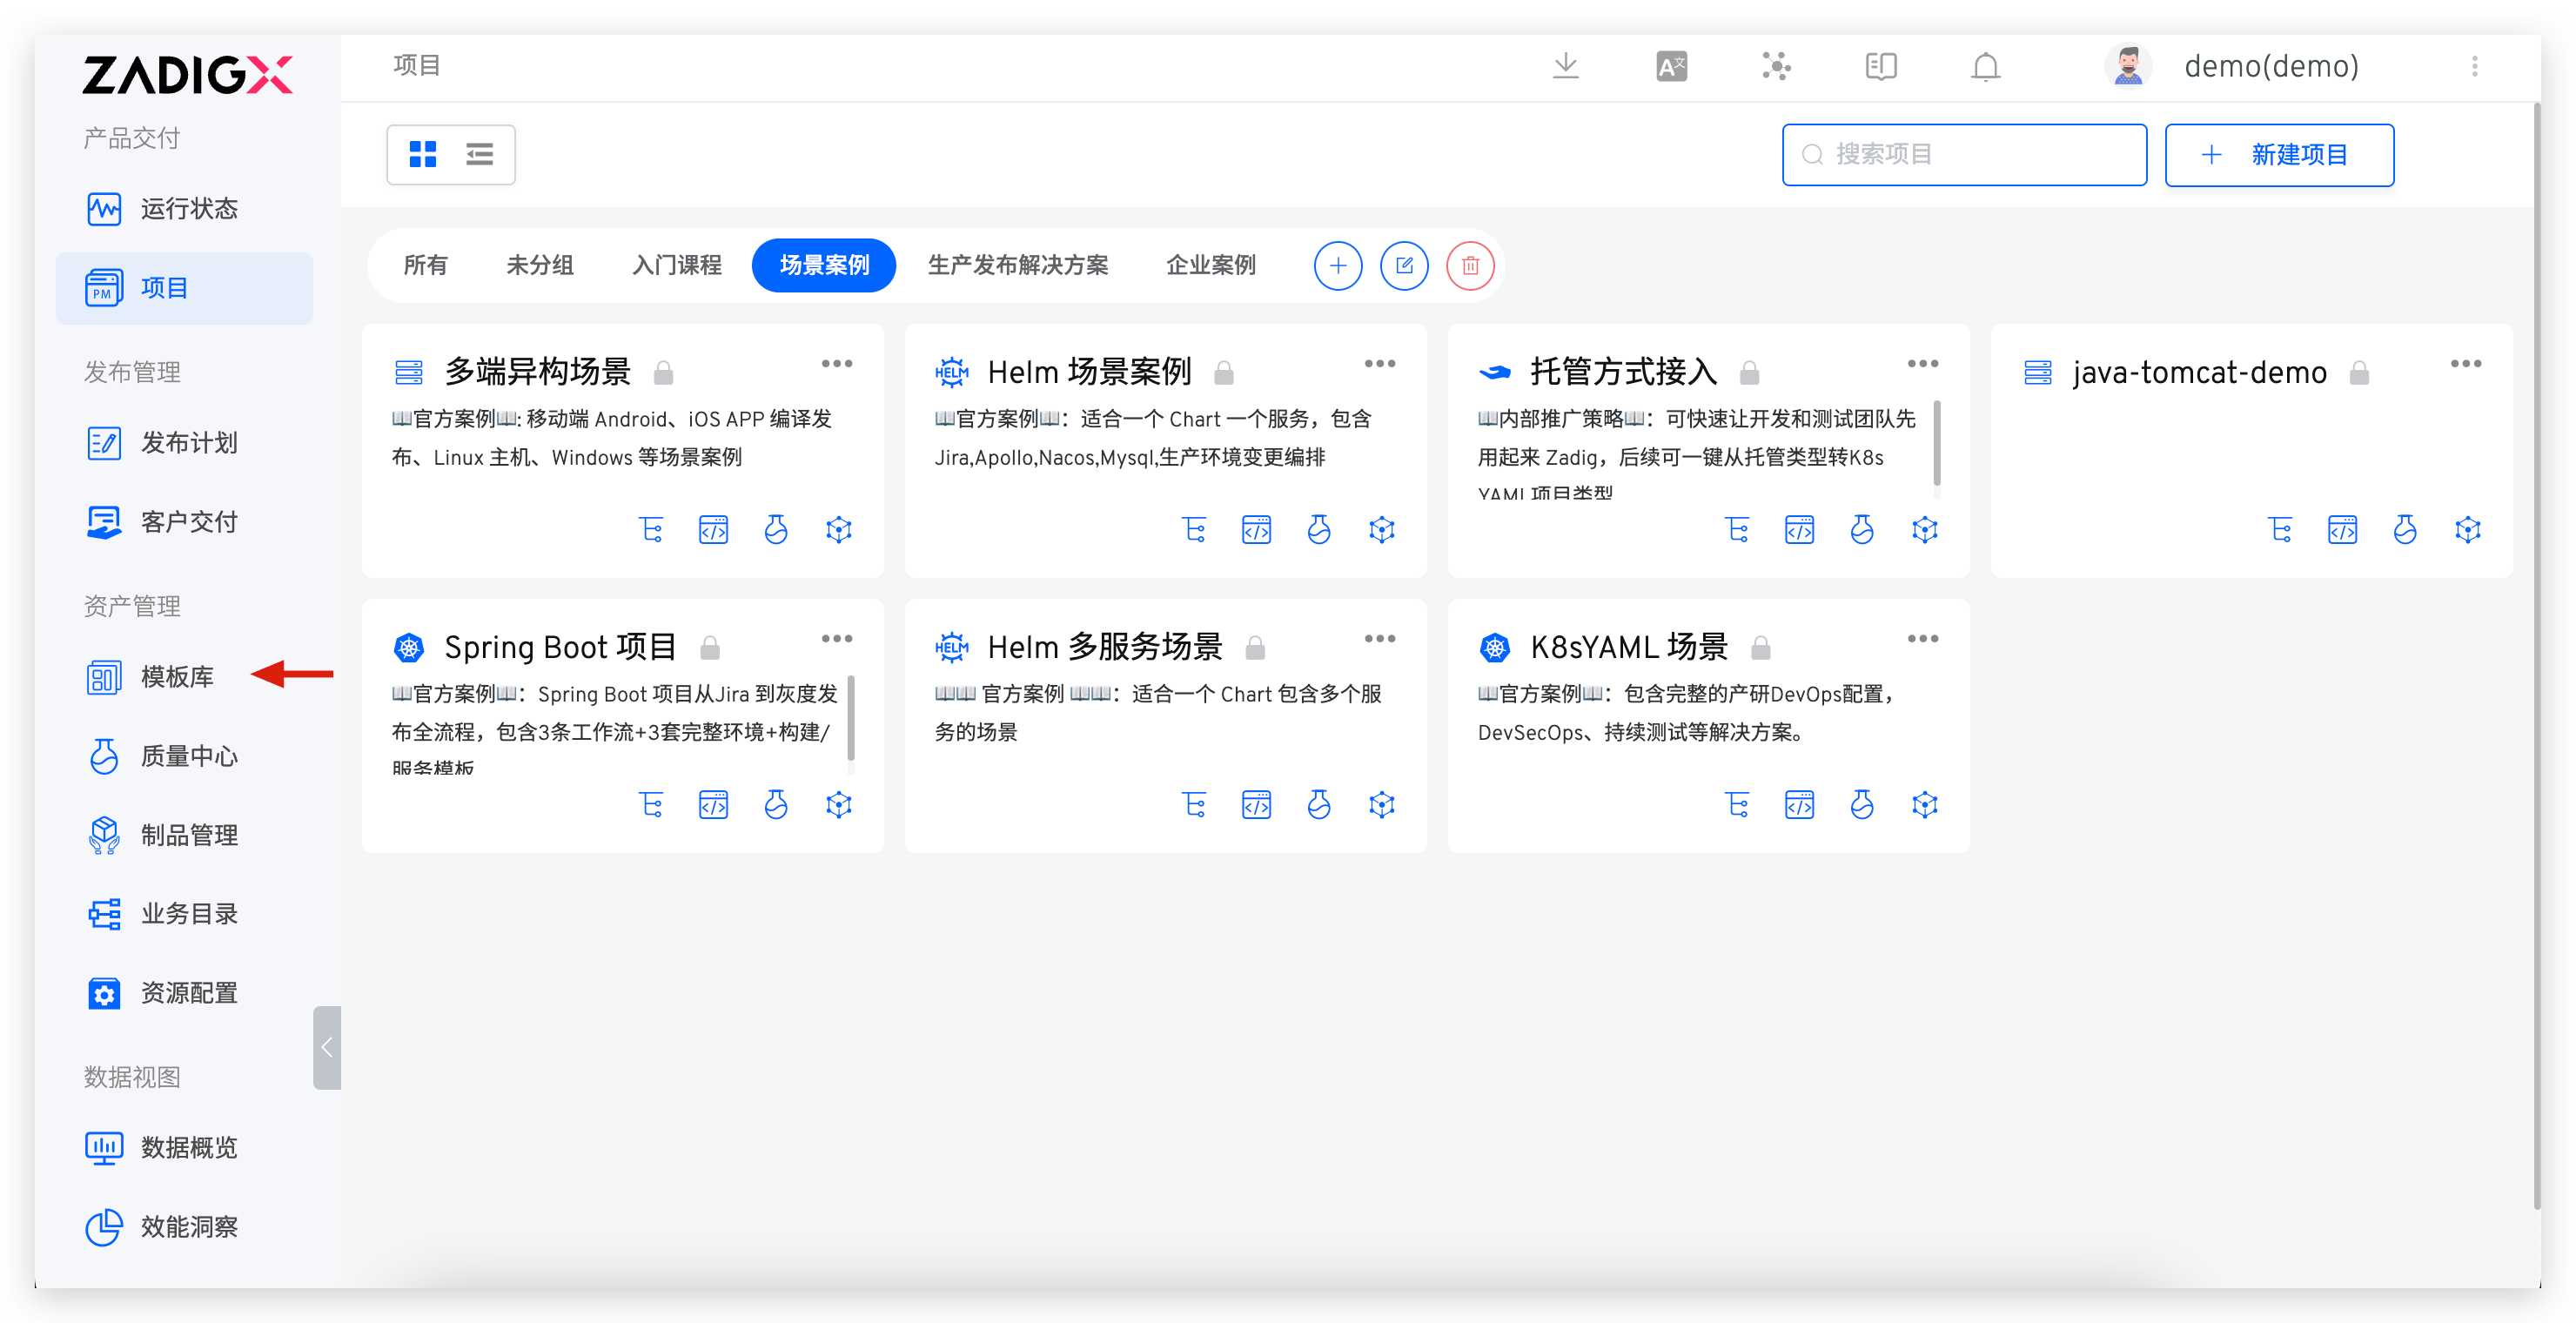The height and width of the screenshot is (1323, 2576).
Task: Click the add project group plus icon
Action: click(1337, 265)
